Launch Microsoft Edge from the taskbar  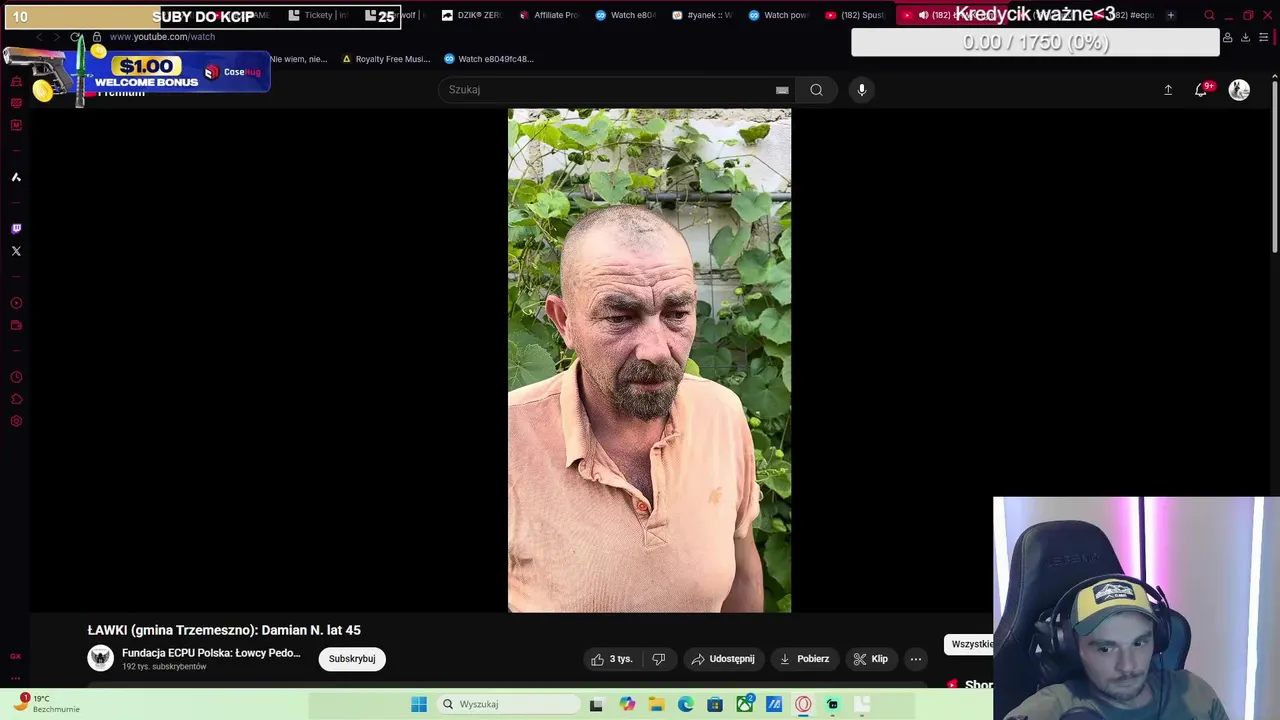click(686, 704)
